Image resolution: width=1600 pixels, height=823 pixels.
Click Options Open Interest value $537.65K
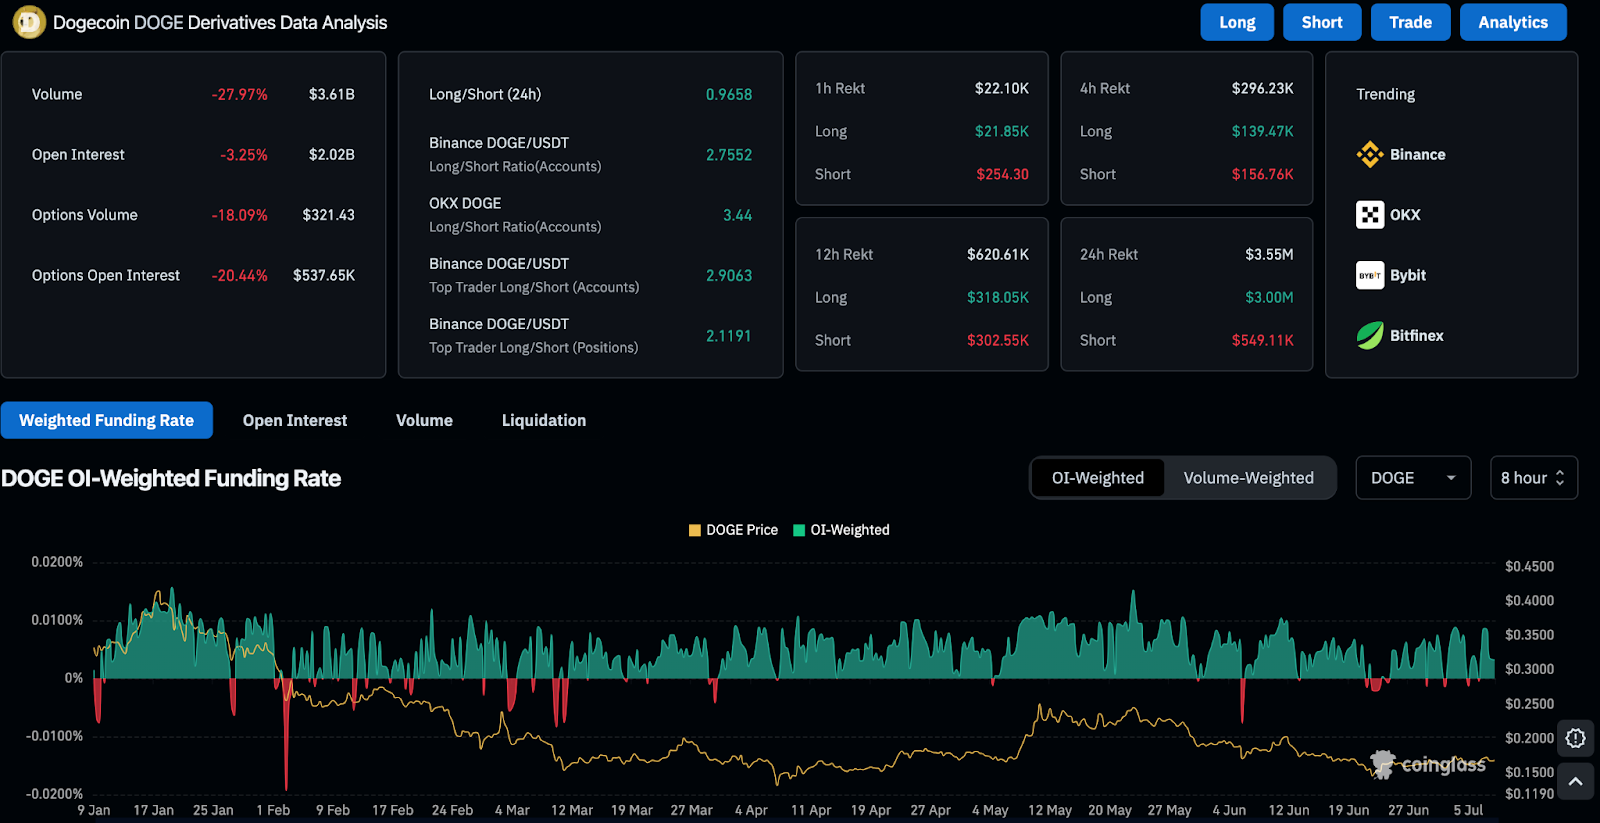click(x=324, y=275)
